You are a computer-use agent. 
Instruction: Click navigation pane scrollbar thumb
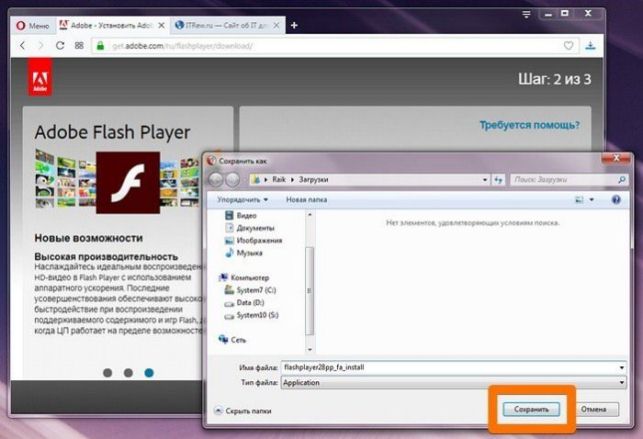coord(310,290)
